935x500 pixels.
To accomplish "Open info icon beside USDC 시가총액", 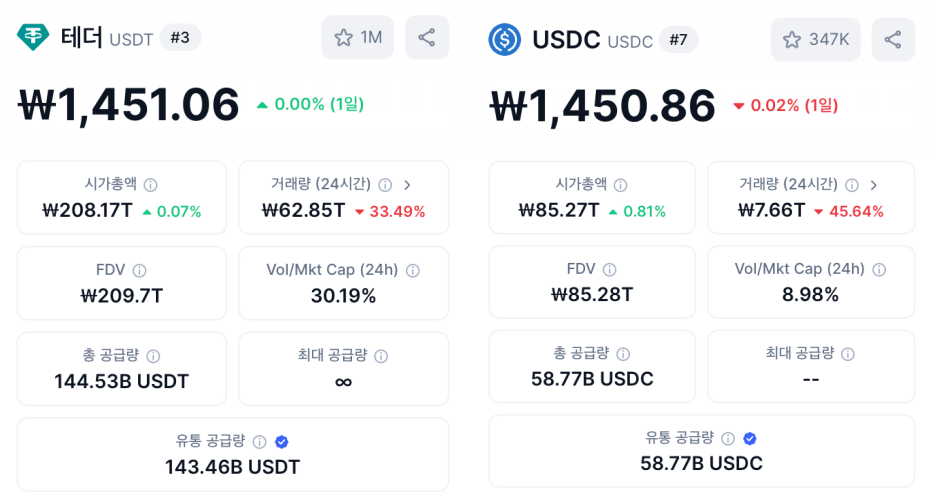I will coord(621,185).
